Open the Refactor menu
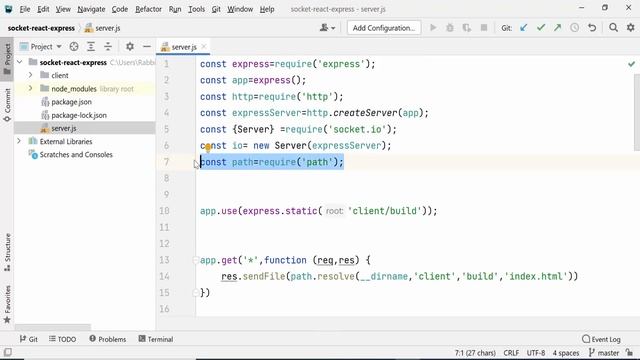Image resolution: width=640 pixels, height=360 pixels. [x=148, y=9]
